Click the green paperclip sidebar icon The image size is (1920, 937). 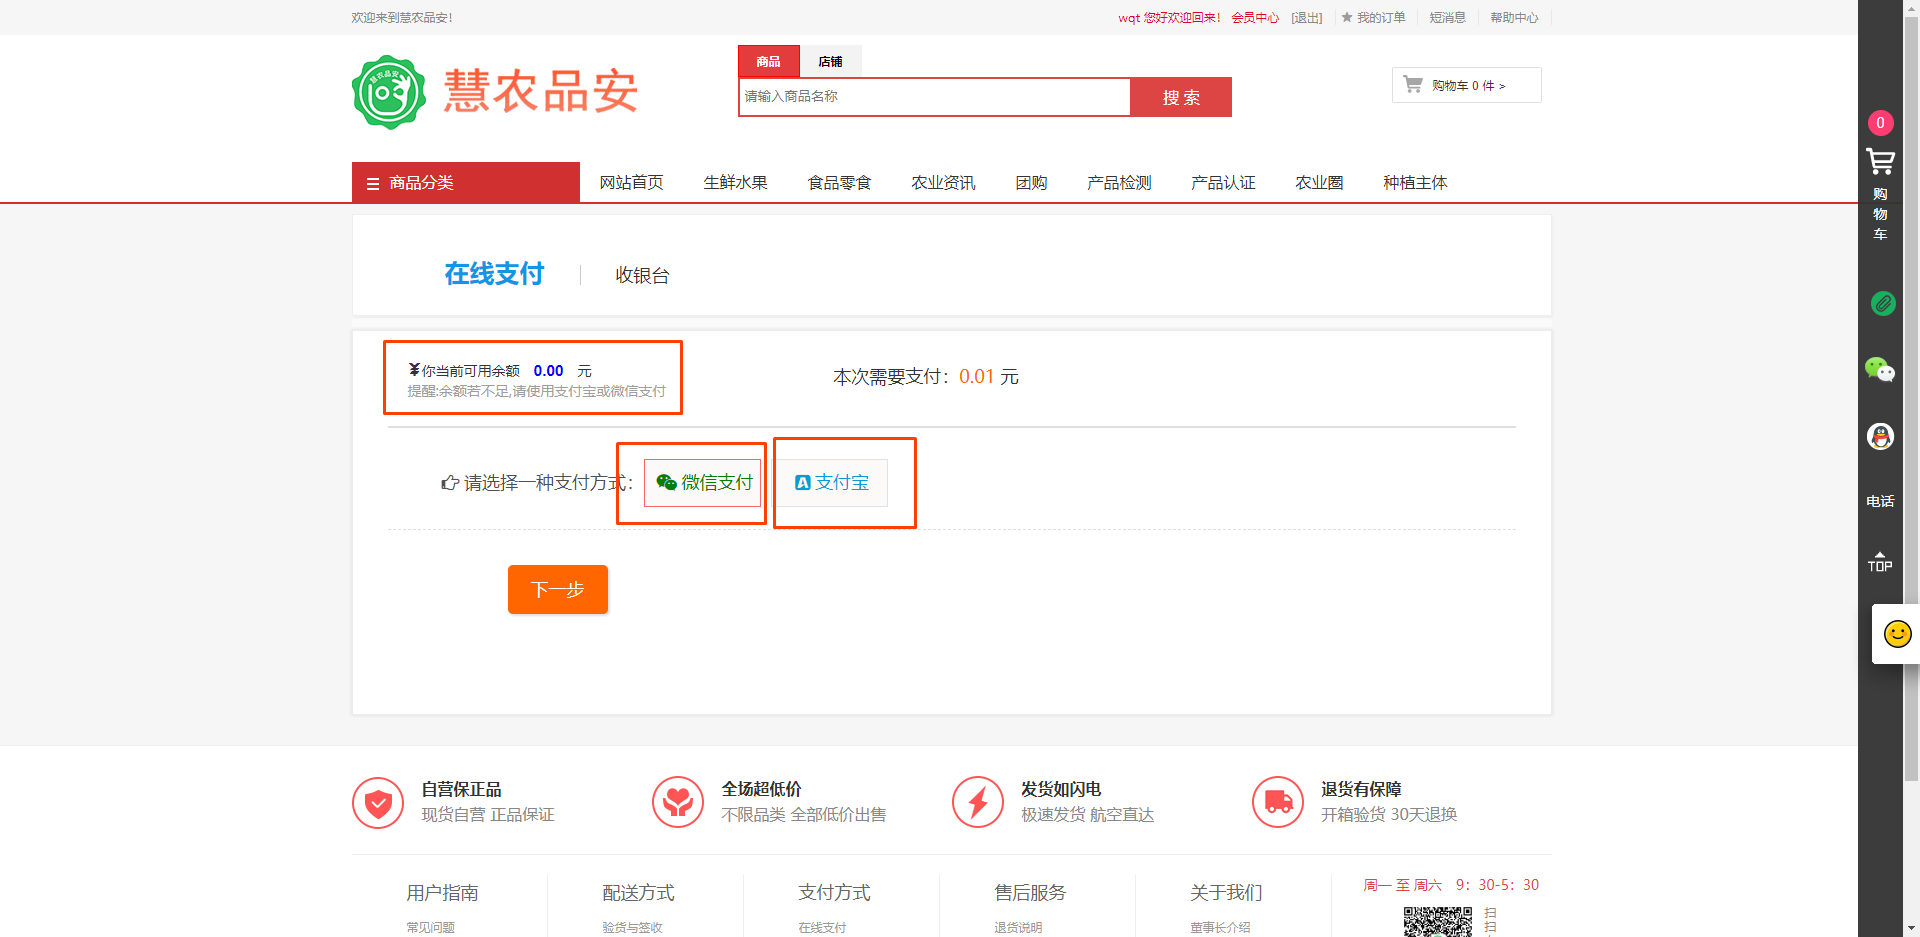pyautogui.click(x=1882, y=303)
